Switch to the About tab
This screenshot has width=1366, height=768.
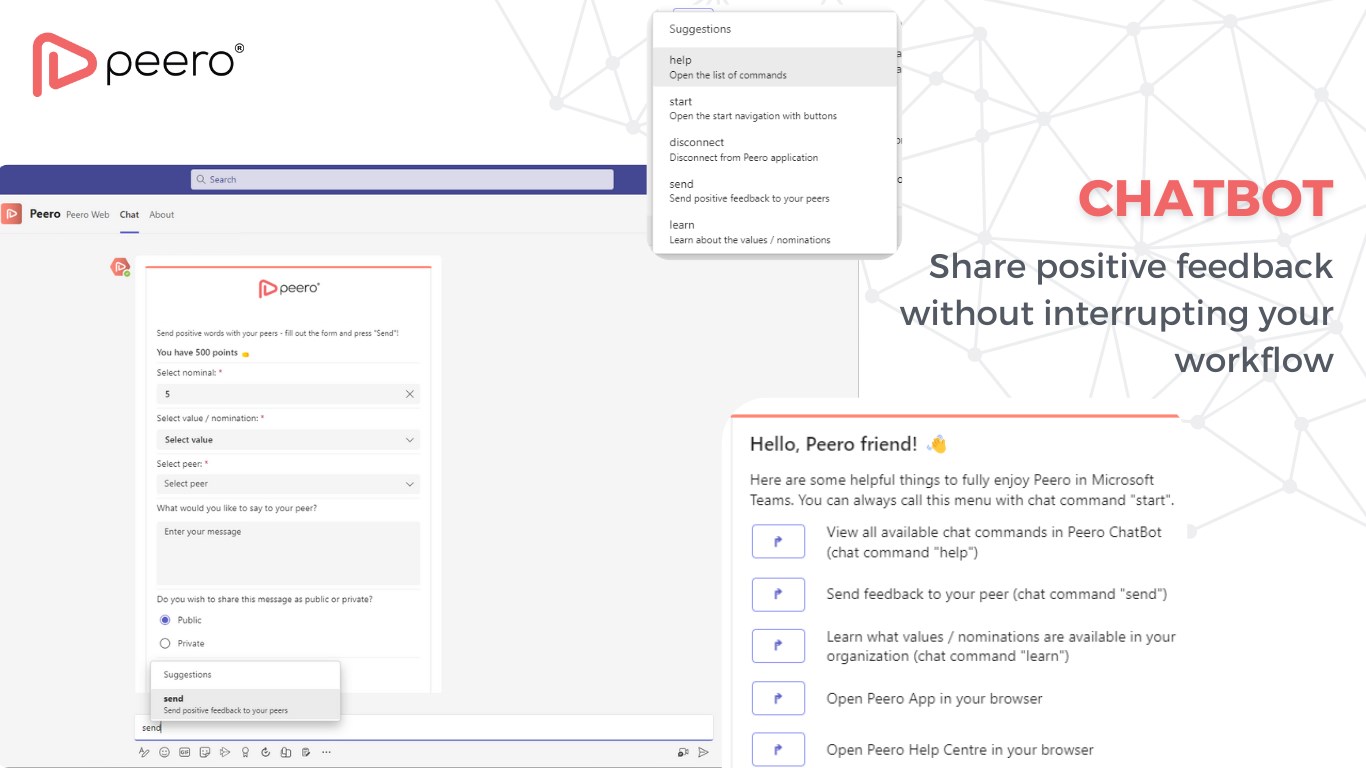pyautogui.click(x=162, y=214)
